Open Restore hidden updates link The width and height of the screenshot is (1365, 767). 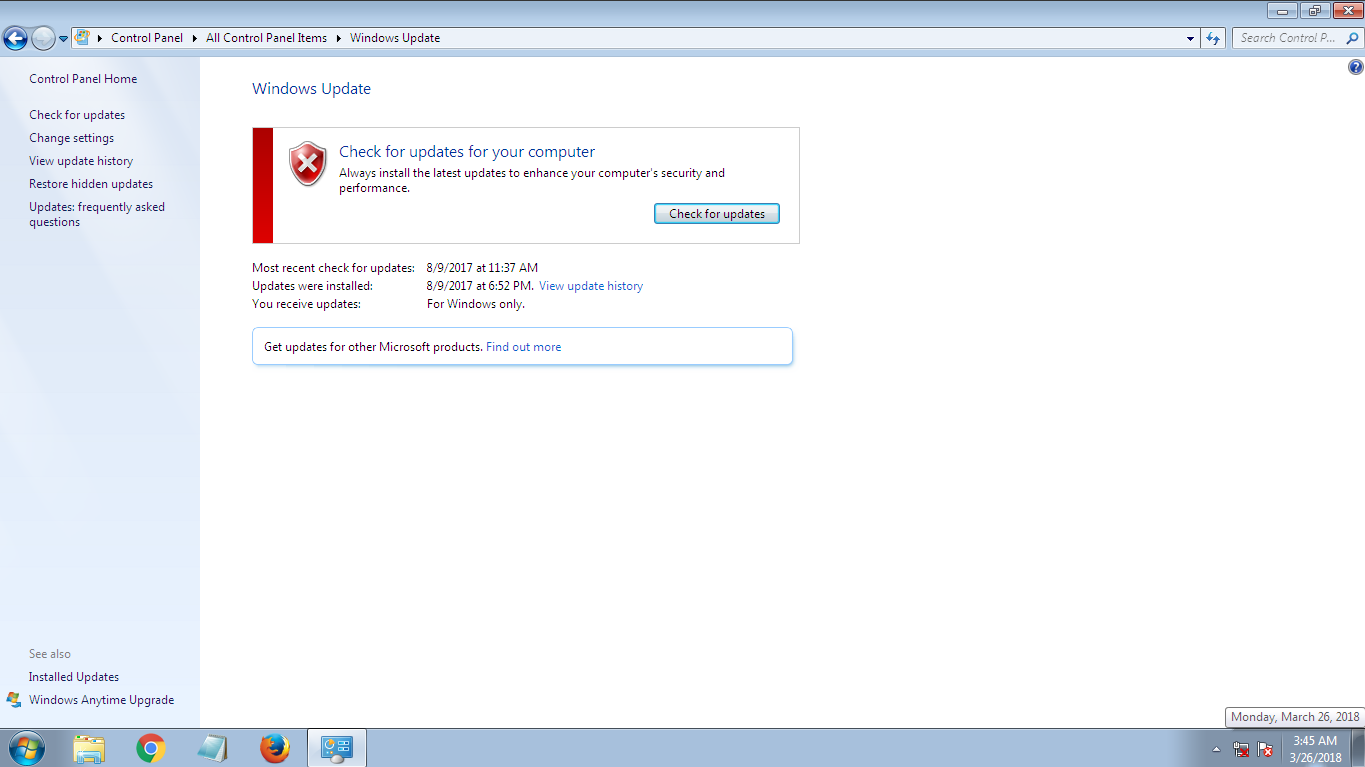pyautogui.click(x=91, y=184)
